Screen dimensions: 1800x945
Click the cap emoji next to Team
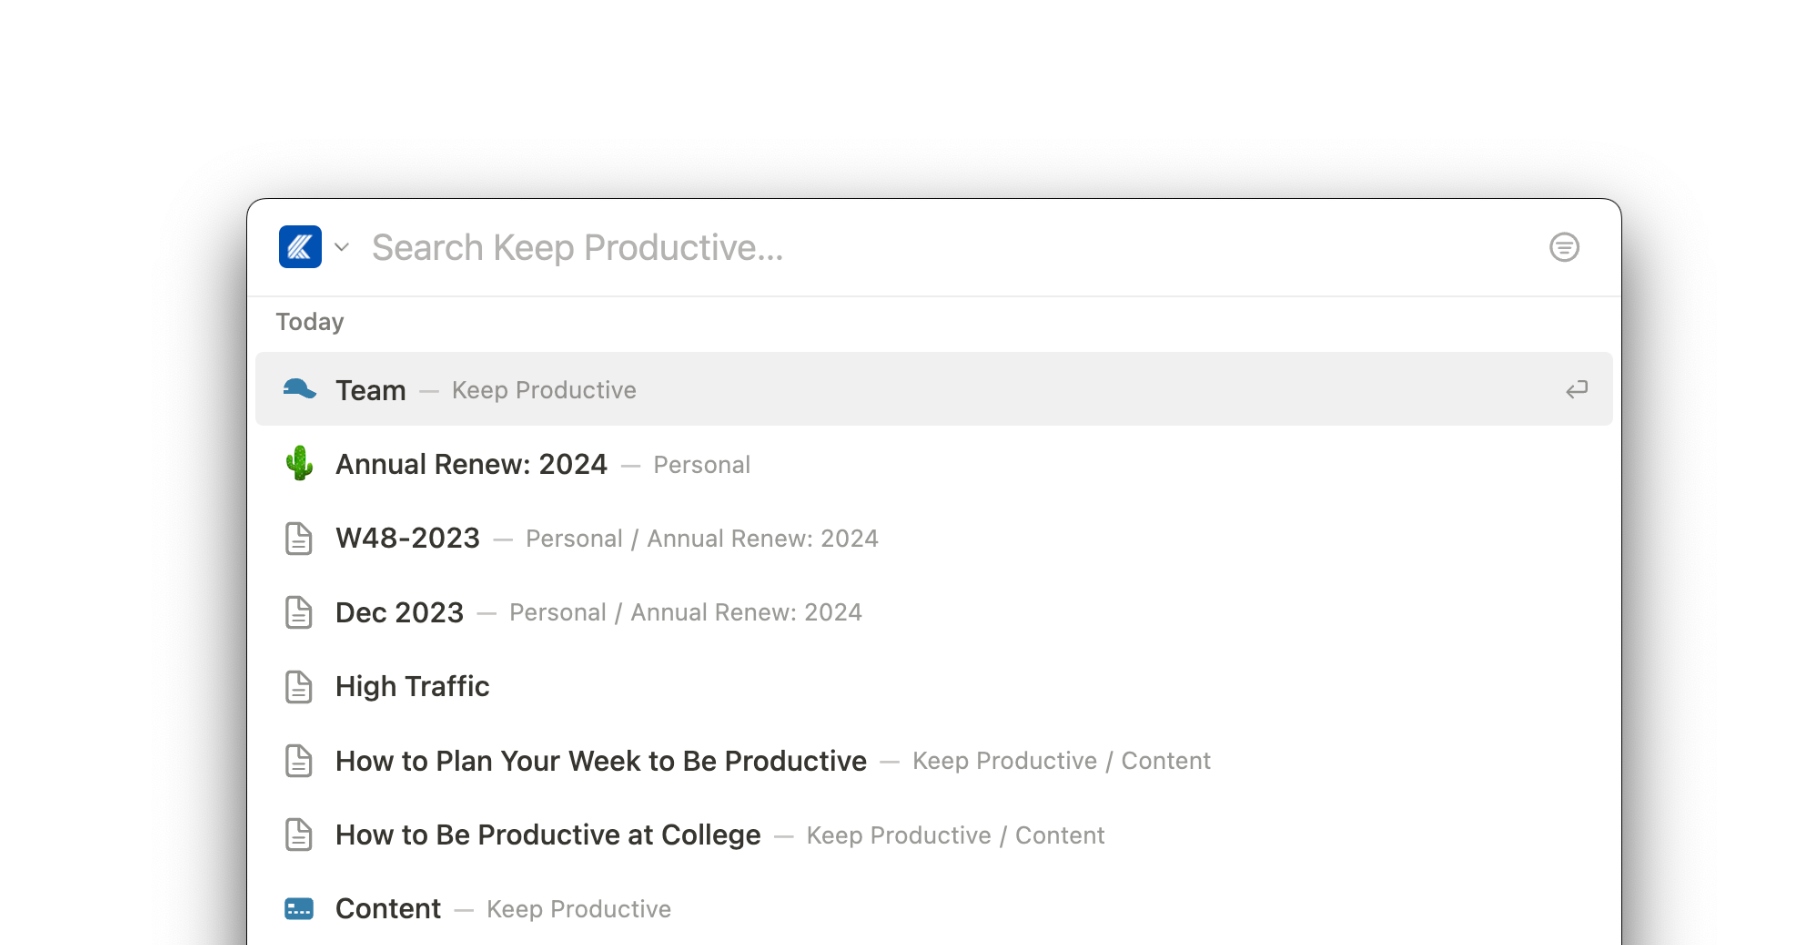coord(299,389)
